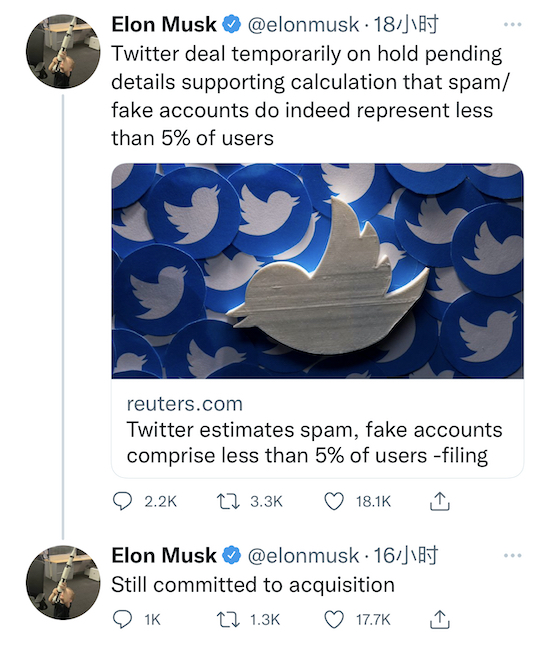Click Elon Musk name on first tweet

tap(164, 25)
